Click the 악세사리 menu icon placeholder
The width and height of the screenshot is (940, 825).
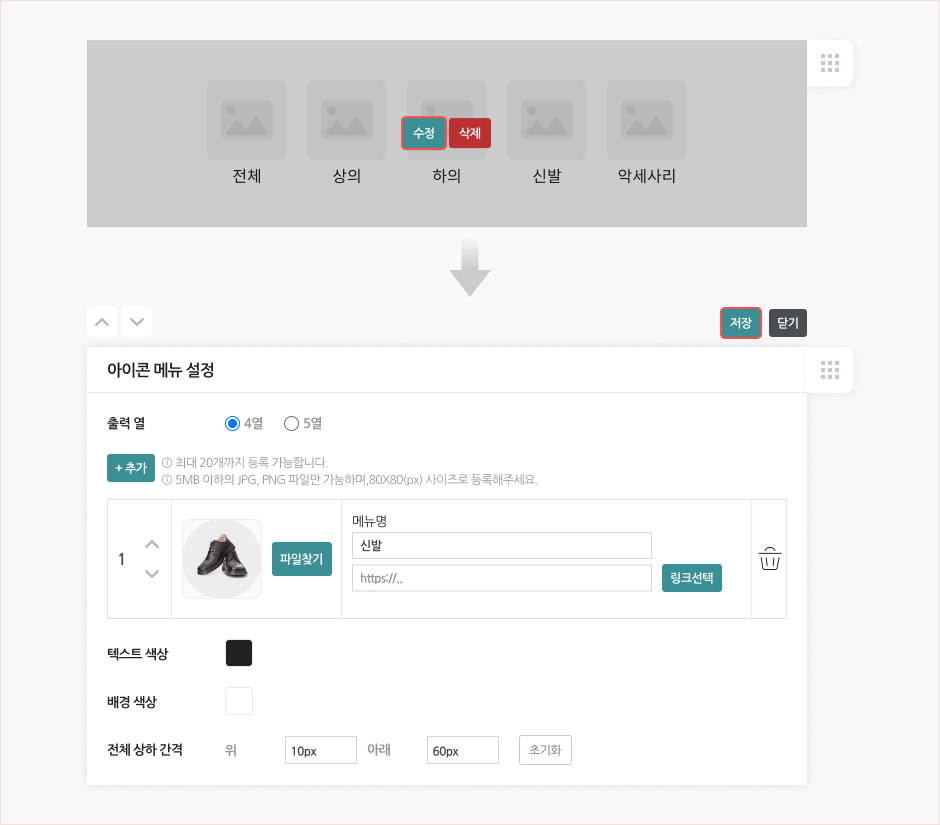click(646, 120)
